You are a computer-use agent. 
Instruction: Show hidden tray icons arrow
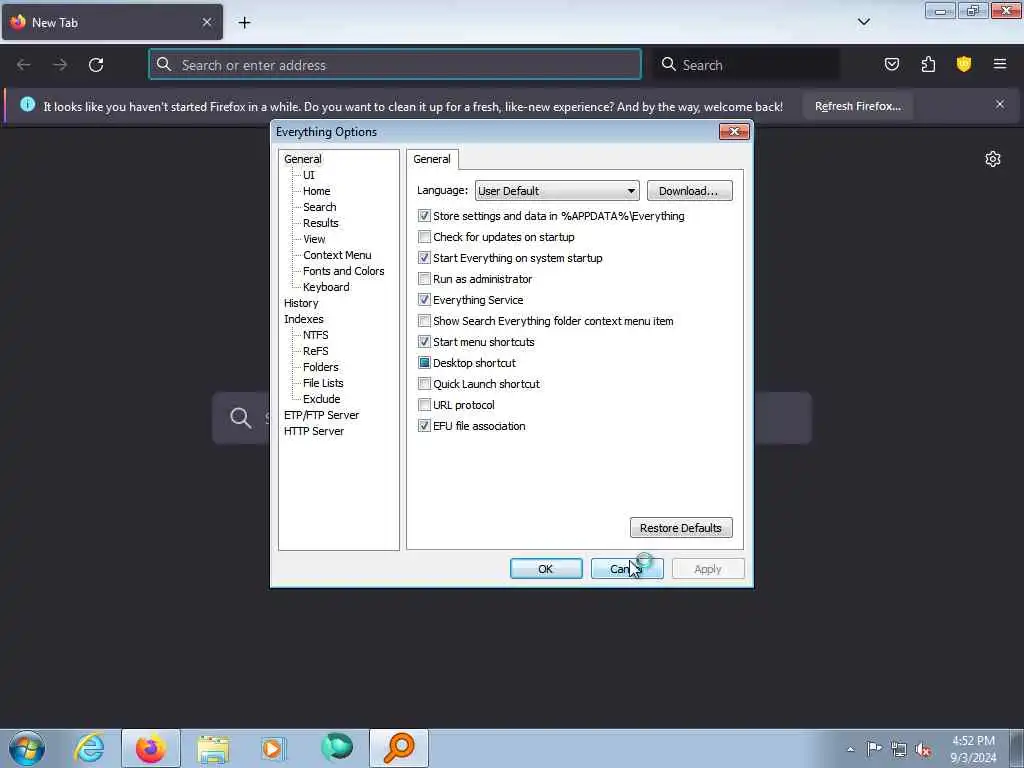click(850, 750)
